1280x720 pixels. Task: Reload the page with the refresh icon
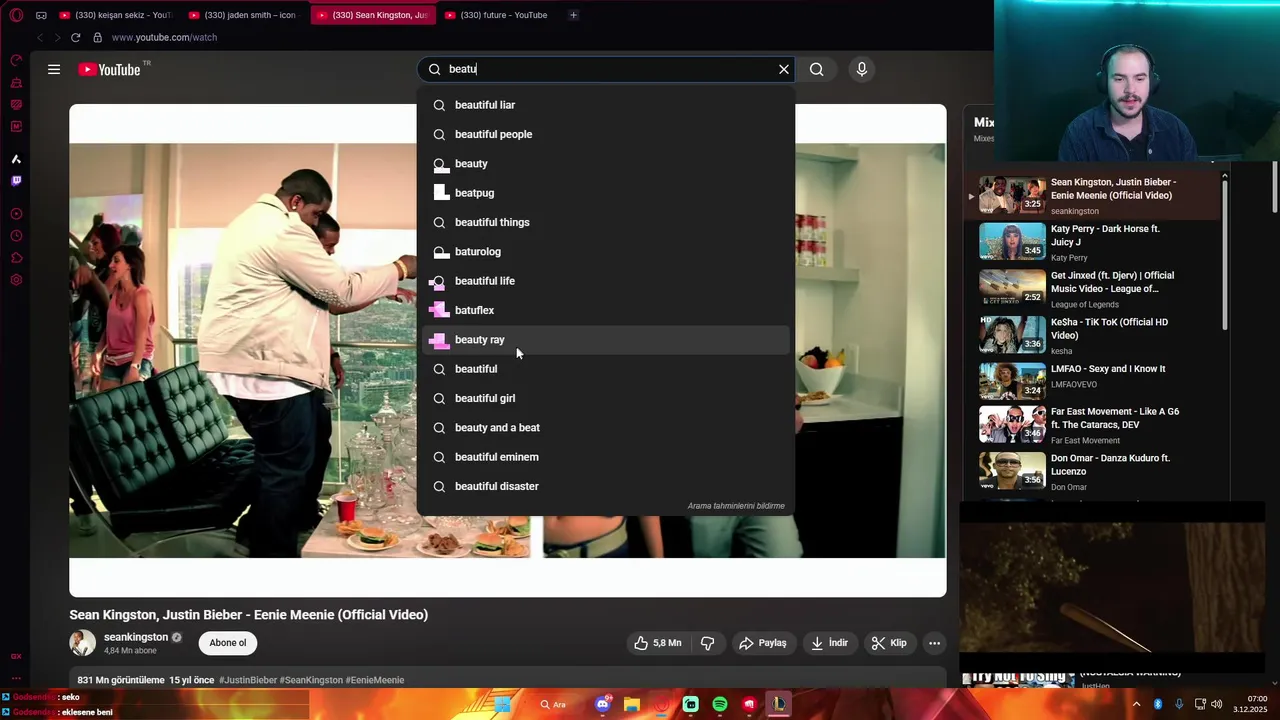[75, 37]
